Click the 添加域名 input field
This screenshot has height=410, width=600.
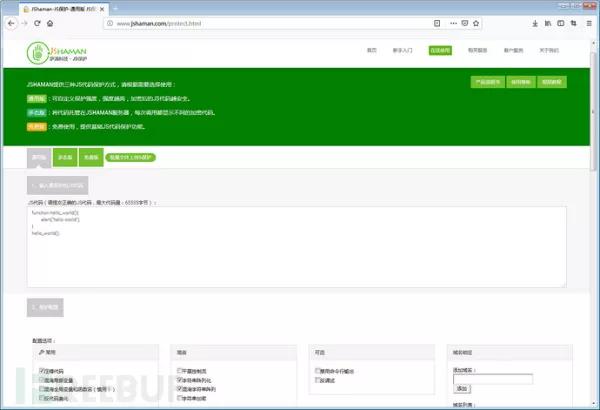[493, 379]
